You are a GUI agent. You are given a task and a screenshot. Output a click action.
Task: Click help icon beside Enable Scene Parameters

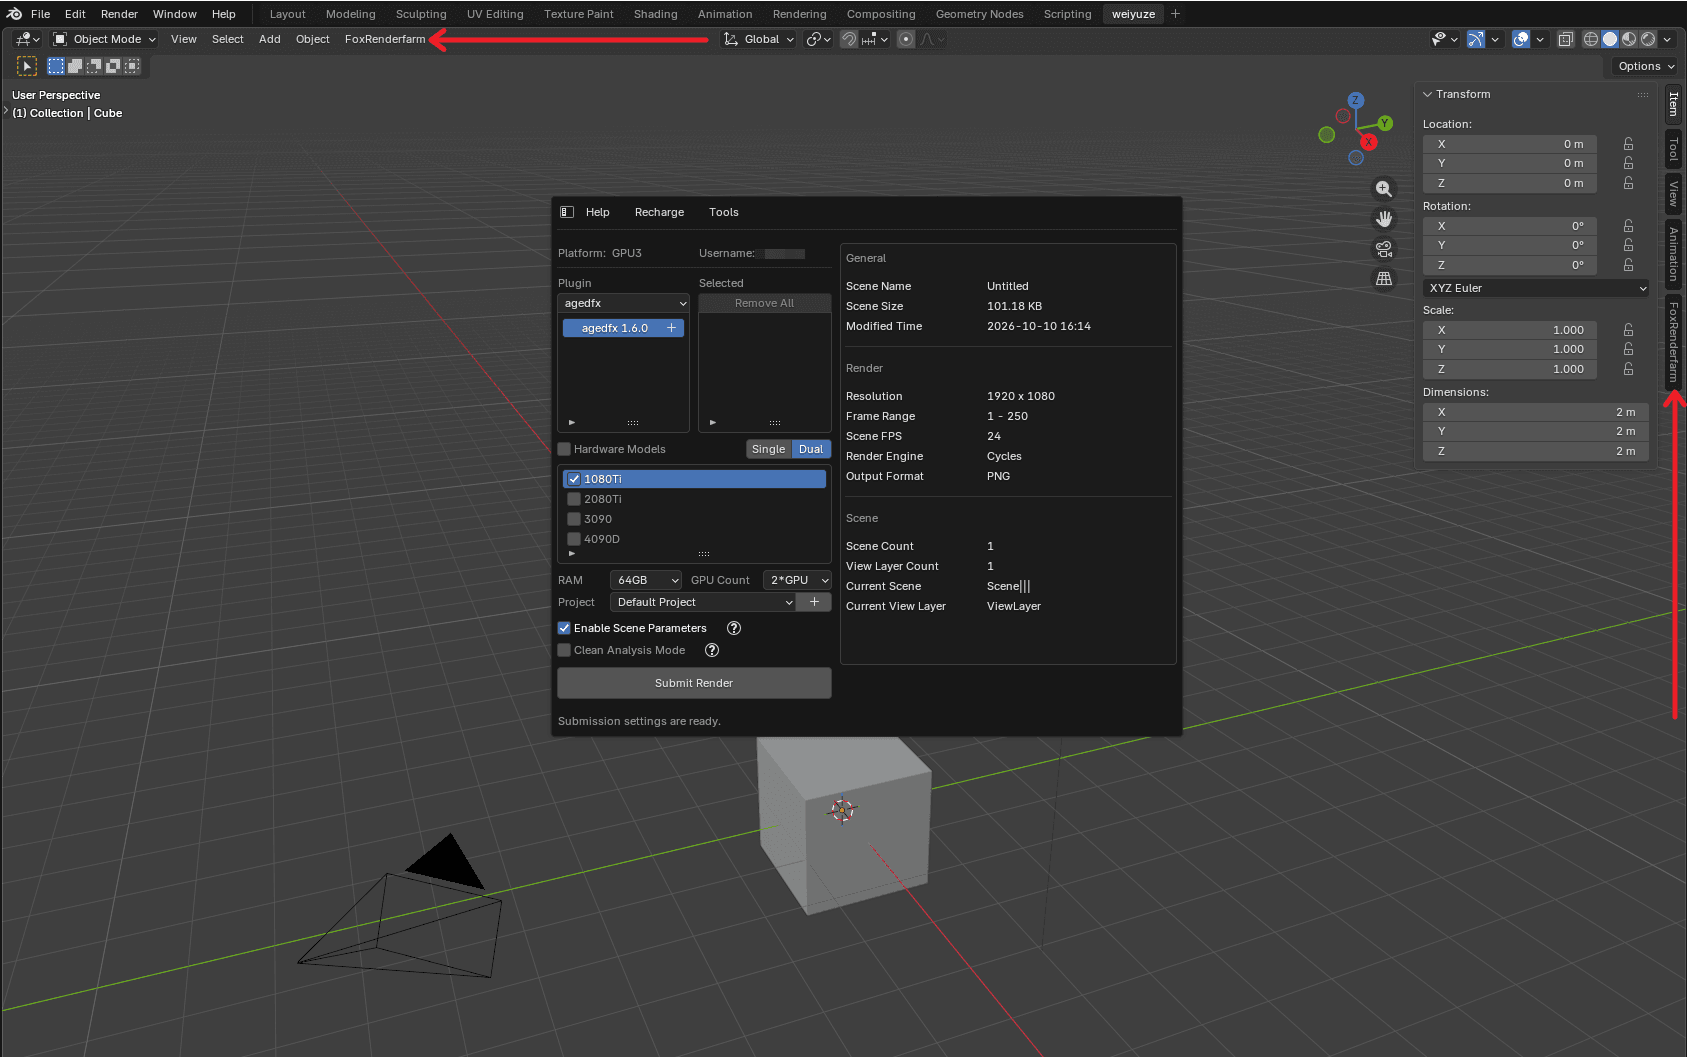pyautogui.click(x=734, y=628)
